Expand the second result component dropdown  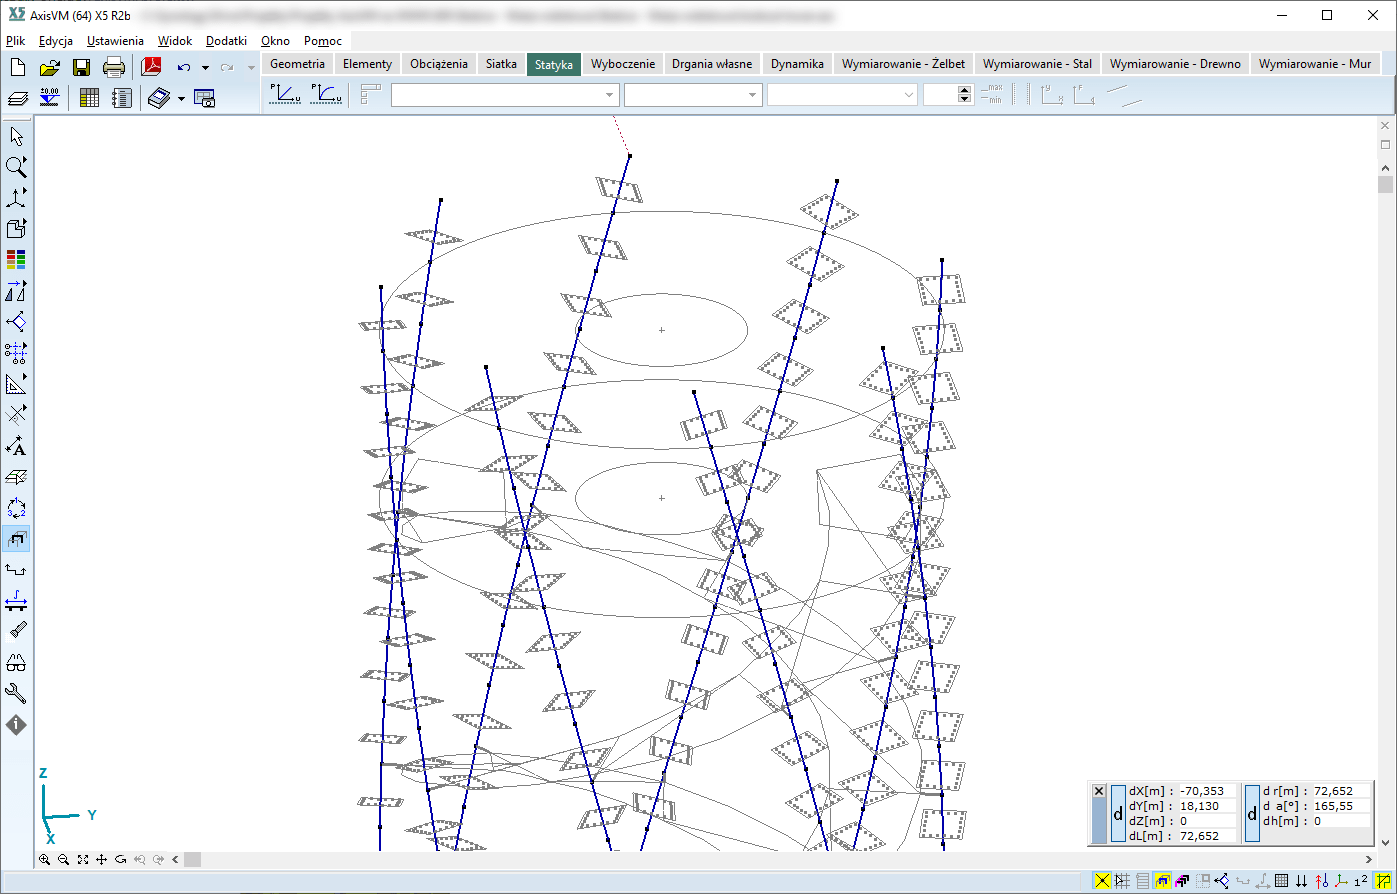tap(692, 94)
